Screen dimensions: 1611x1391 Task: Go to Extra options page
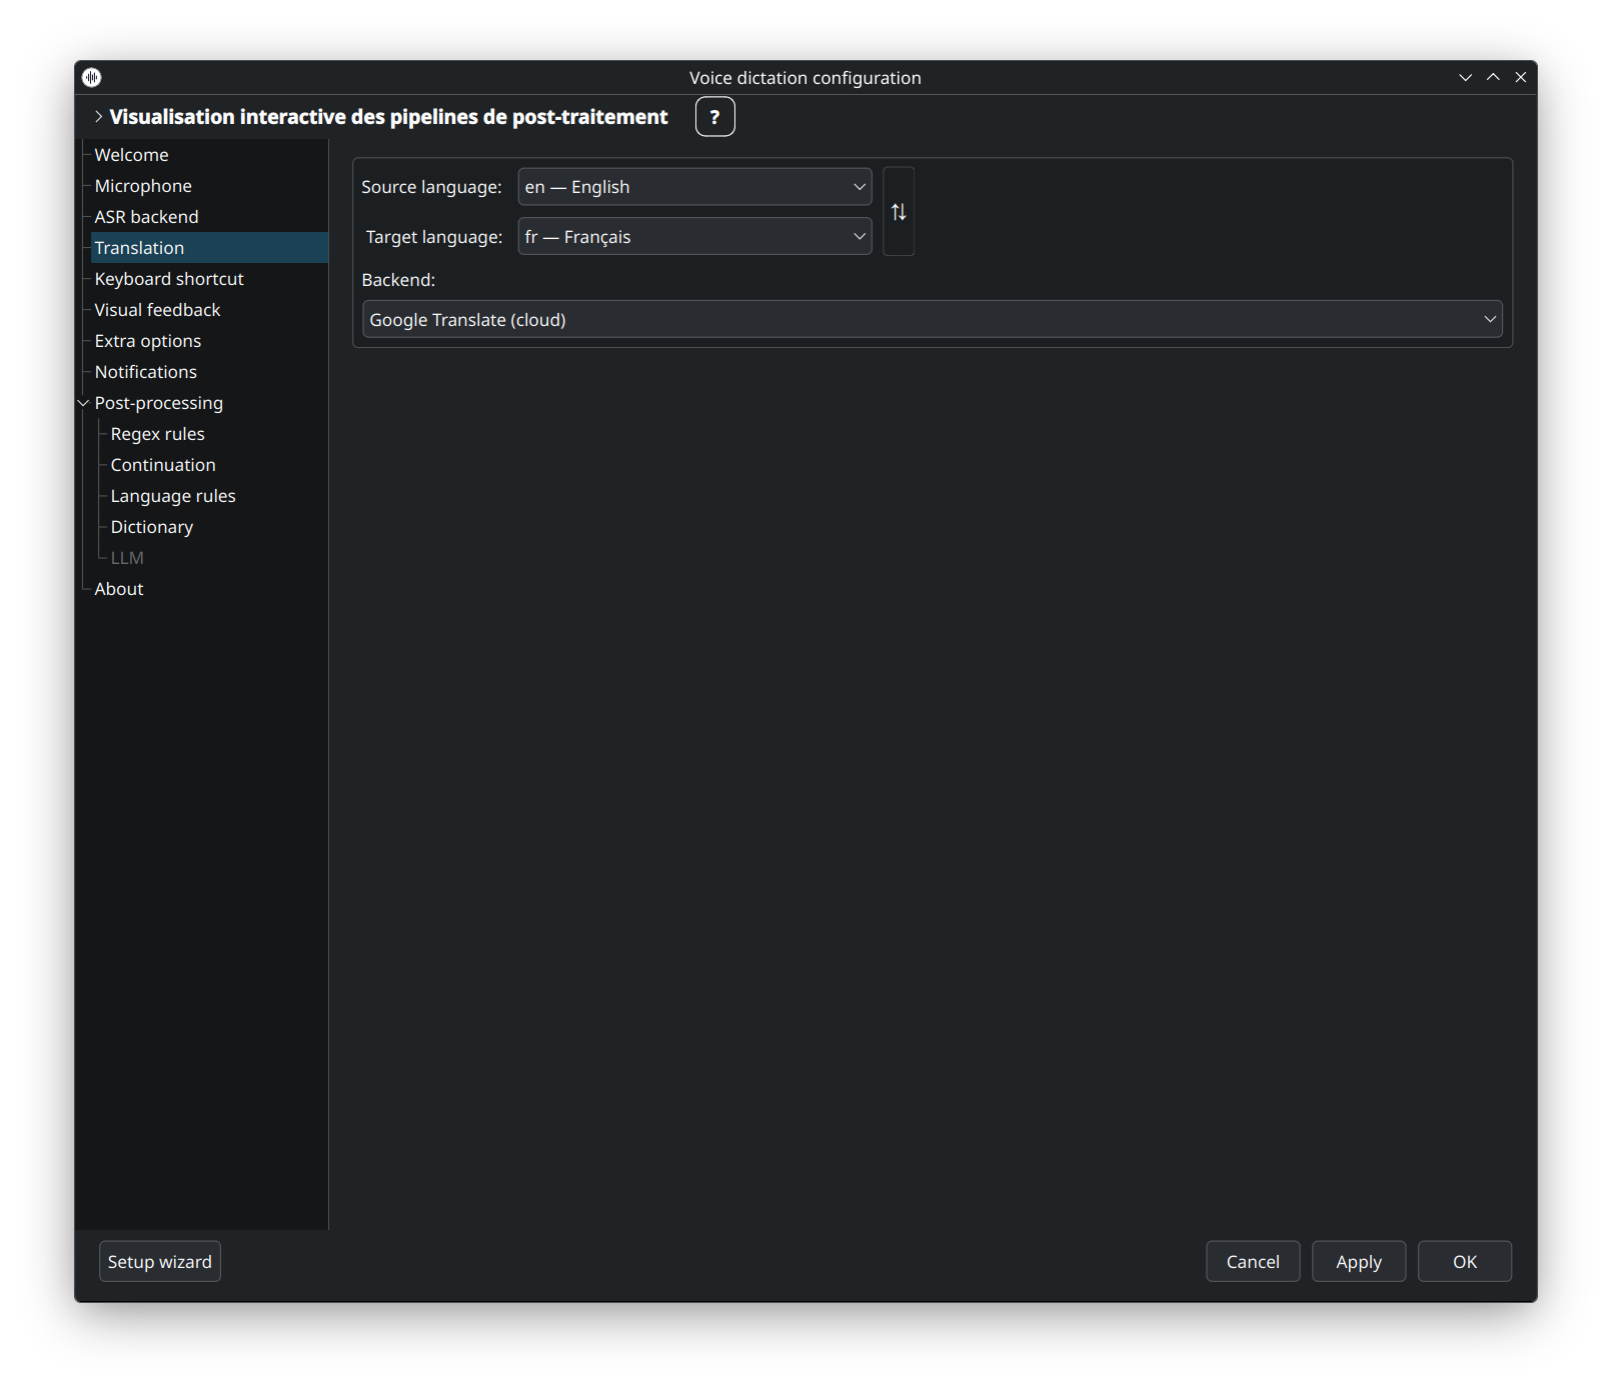(148, 341)
